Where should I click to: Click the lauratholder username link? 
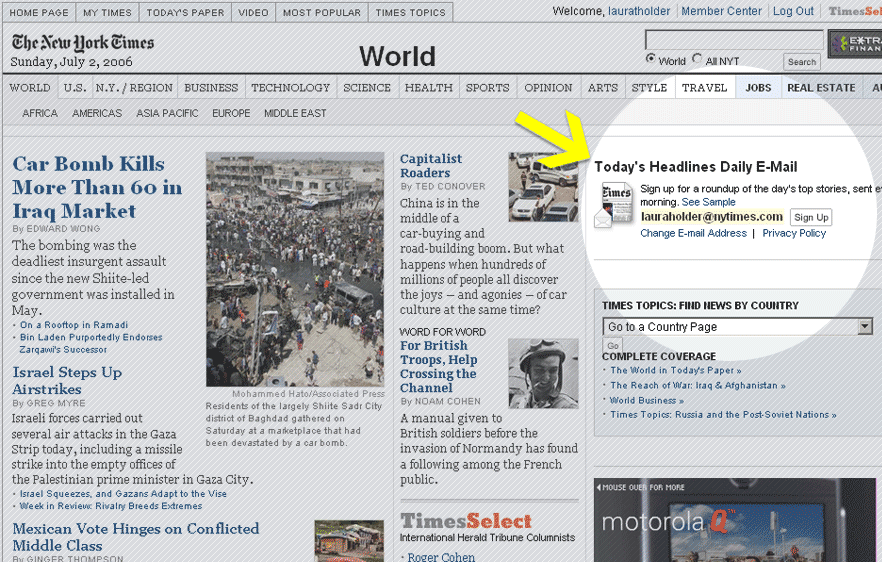click(639, 11)
